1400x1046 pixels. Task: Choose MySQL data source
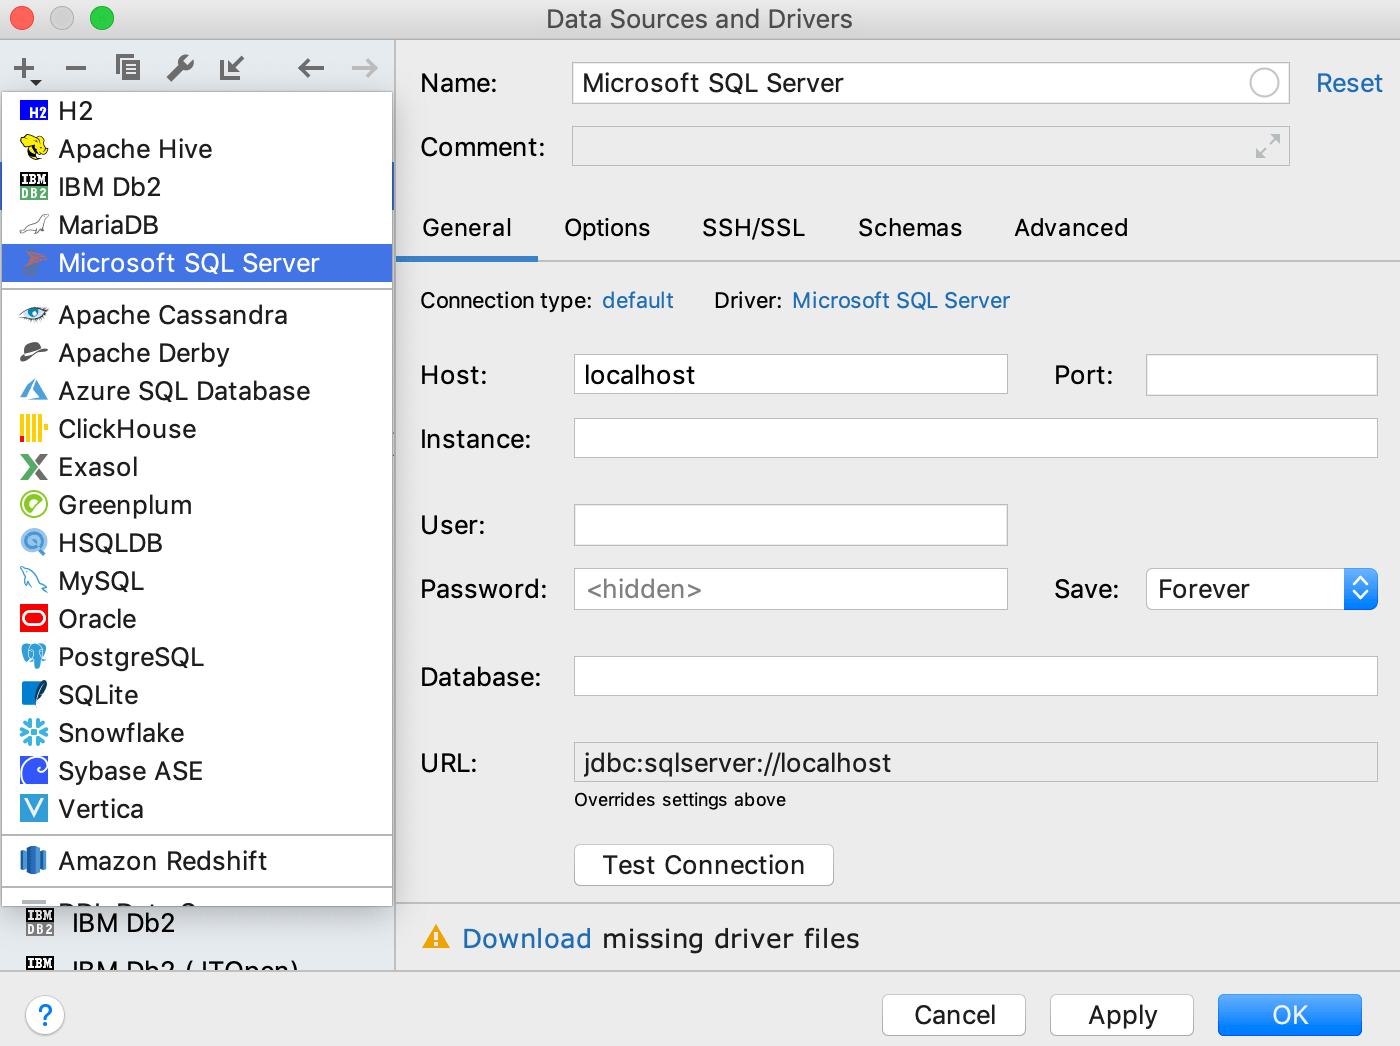tap(197, 581)
